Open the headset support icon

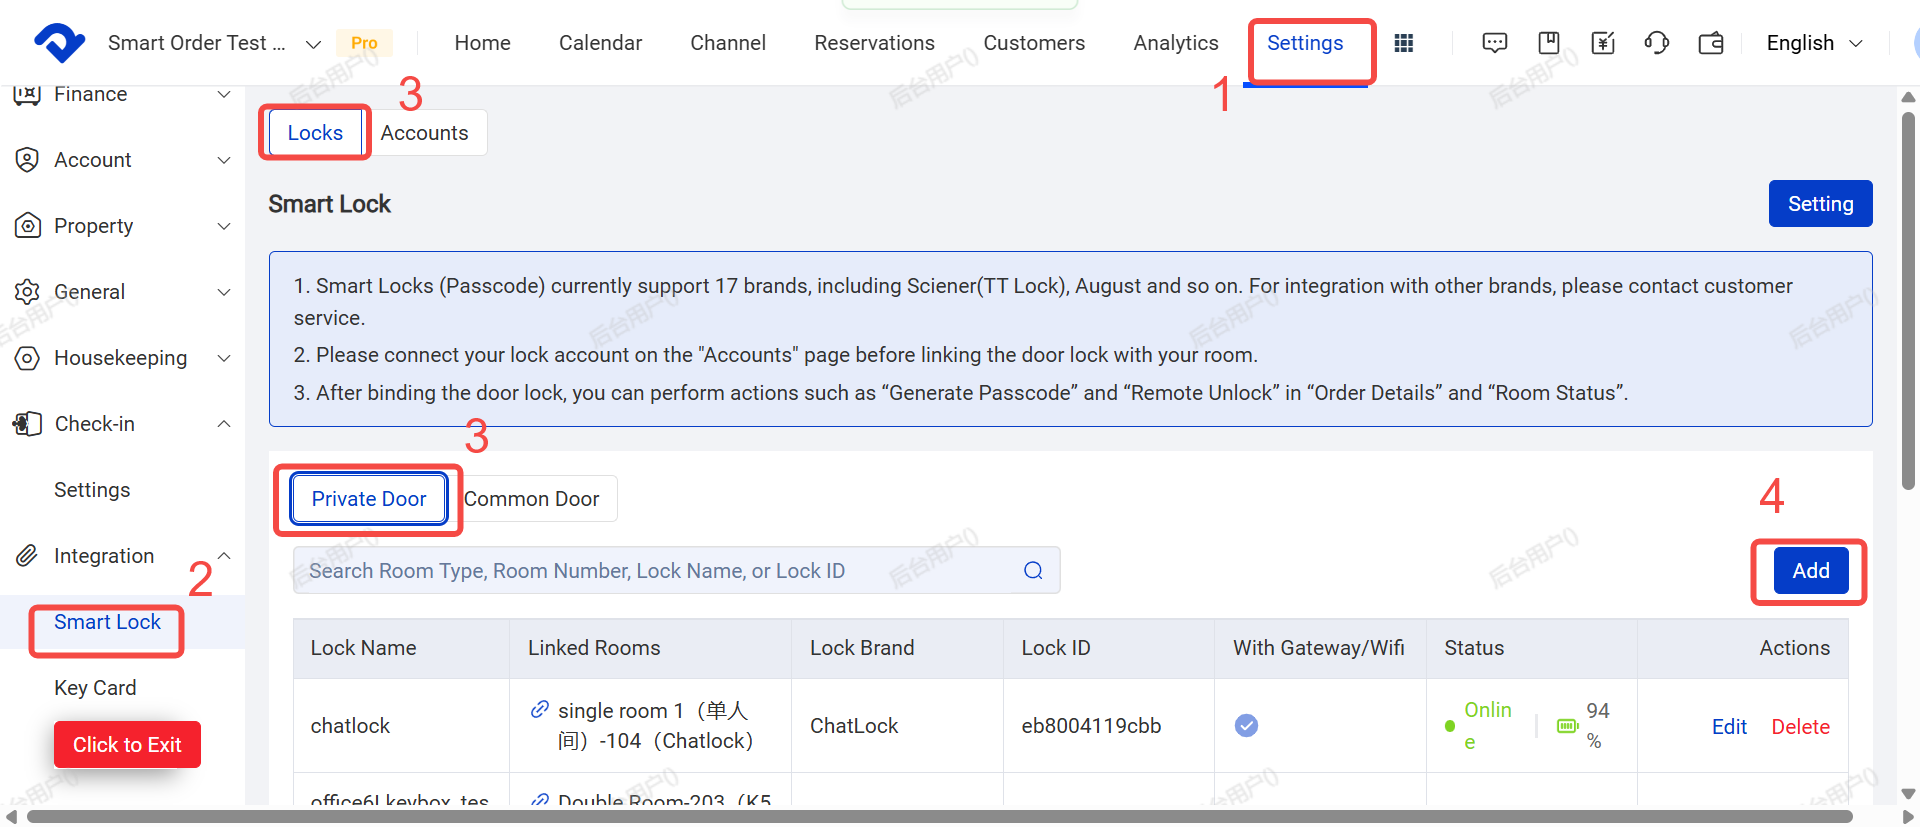click(x=1657, y=43)
